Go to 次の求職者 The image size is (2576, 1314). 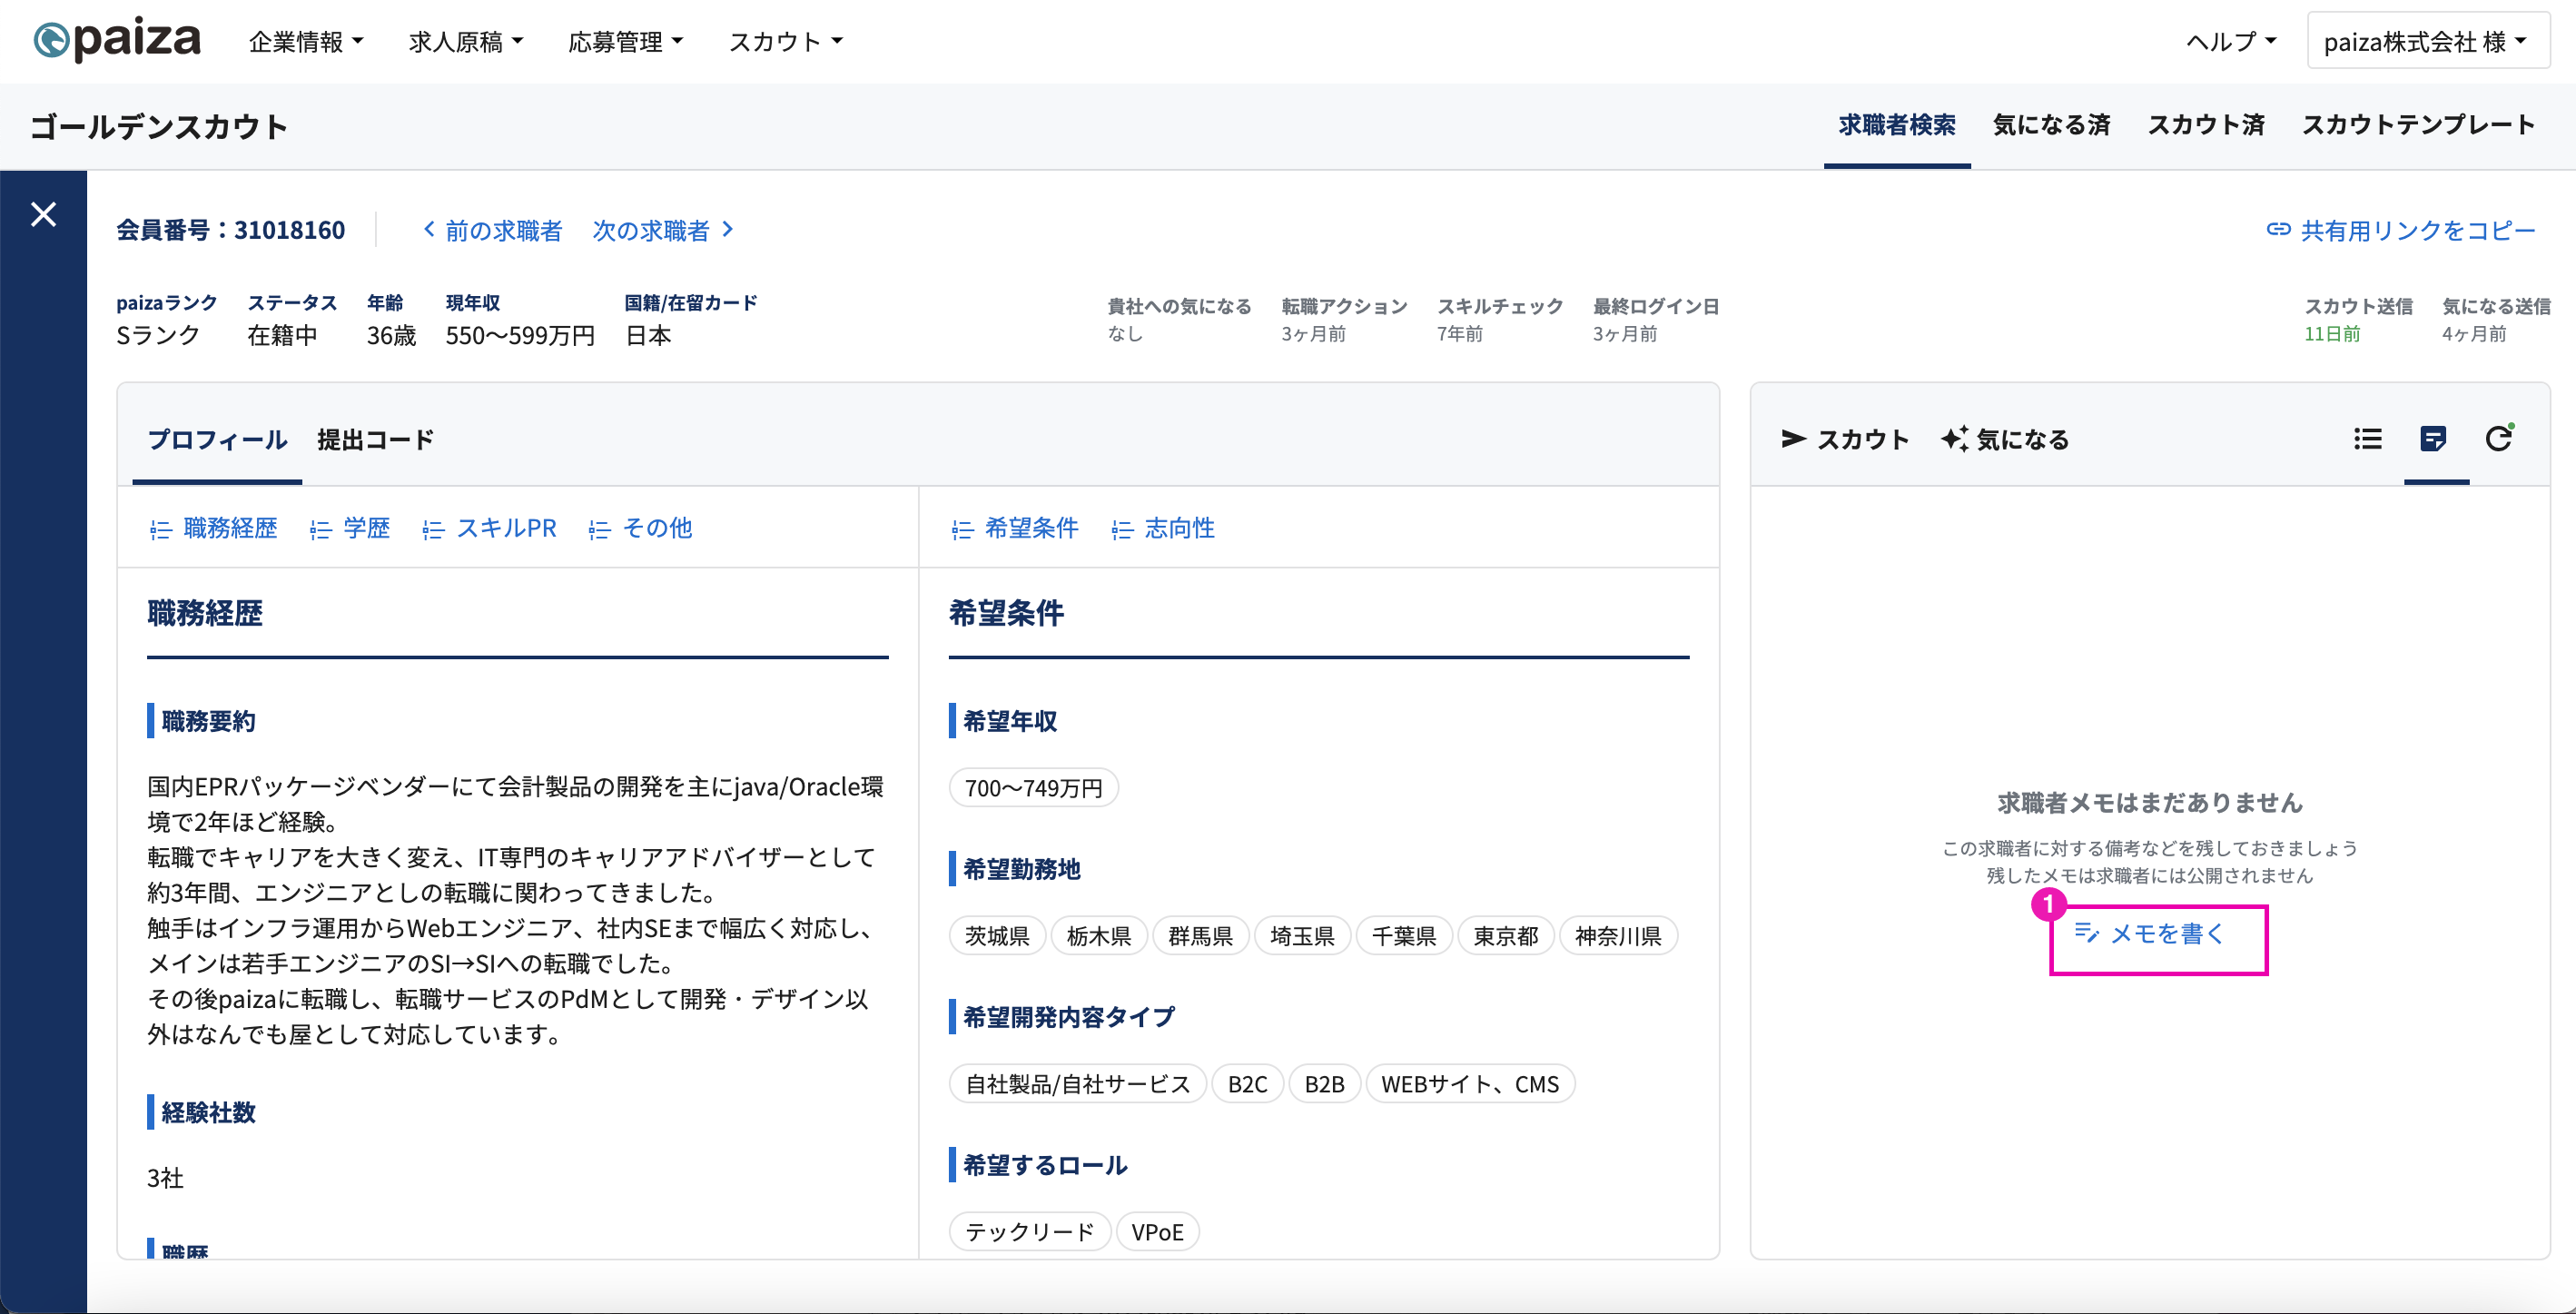(664, 230)
